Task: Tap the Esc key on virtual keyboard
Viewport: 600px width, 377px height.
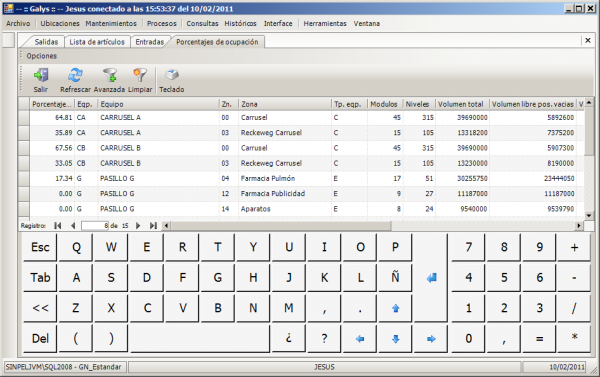Action: pos(40,247)
